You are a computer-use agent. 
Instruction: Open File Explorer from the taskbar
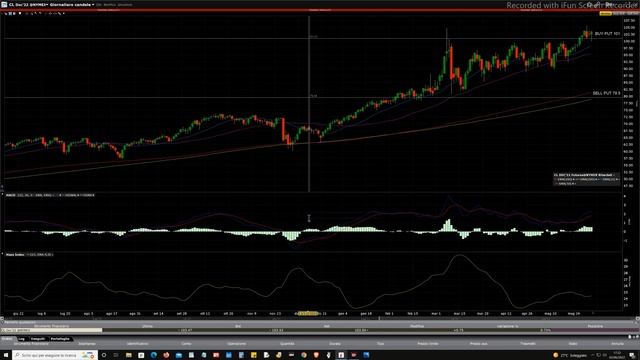129,355
